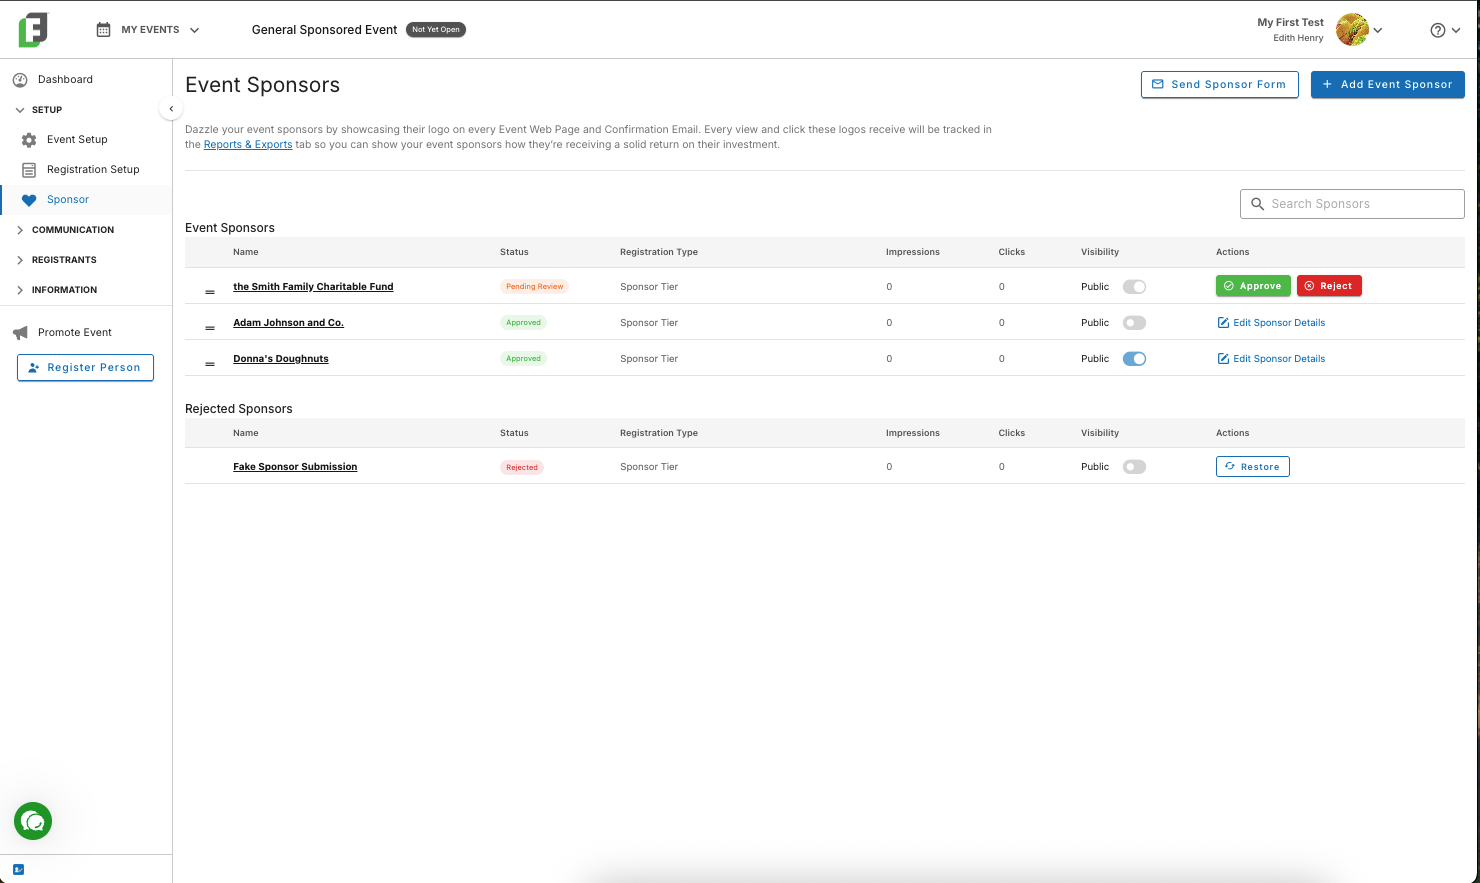The image size is (1480, 883).
Task: Click the green chat bubble support icon
Action: (33, 821)
